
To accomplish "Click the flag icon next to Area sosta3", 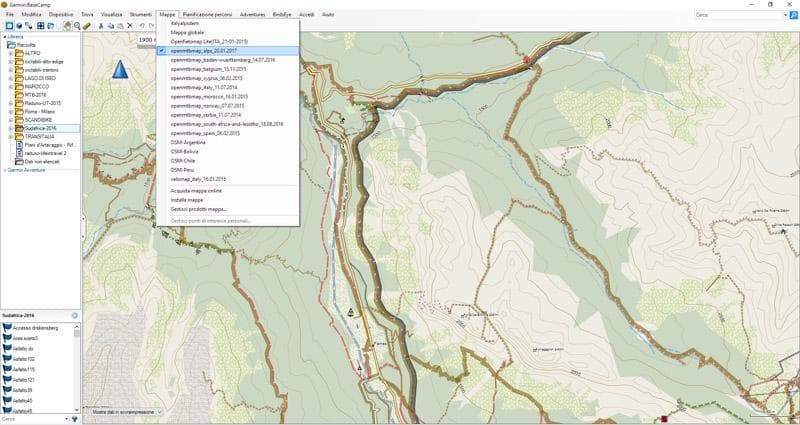I will pyautogui.click(x=7, y=338).
